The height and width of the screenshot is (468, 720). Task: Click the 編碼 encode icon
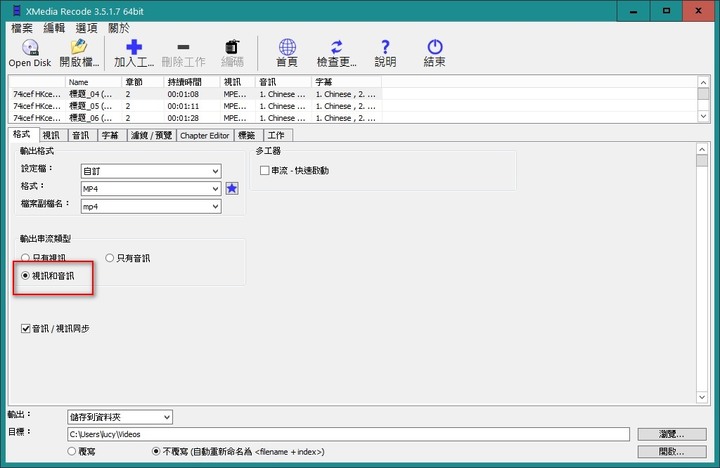[232, 47]
